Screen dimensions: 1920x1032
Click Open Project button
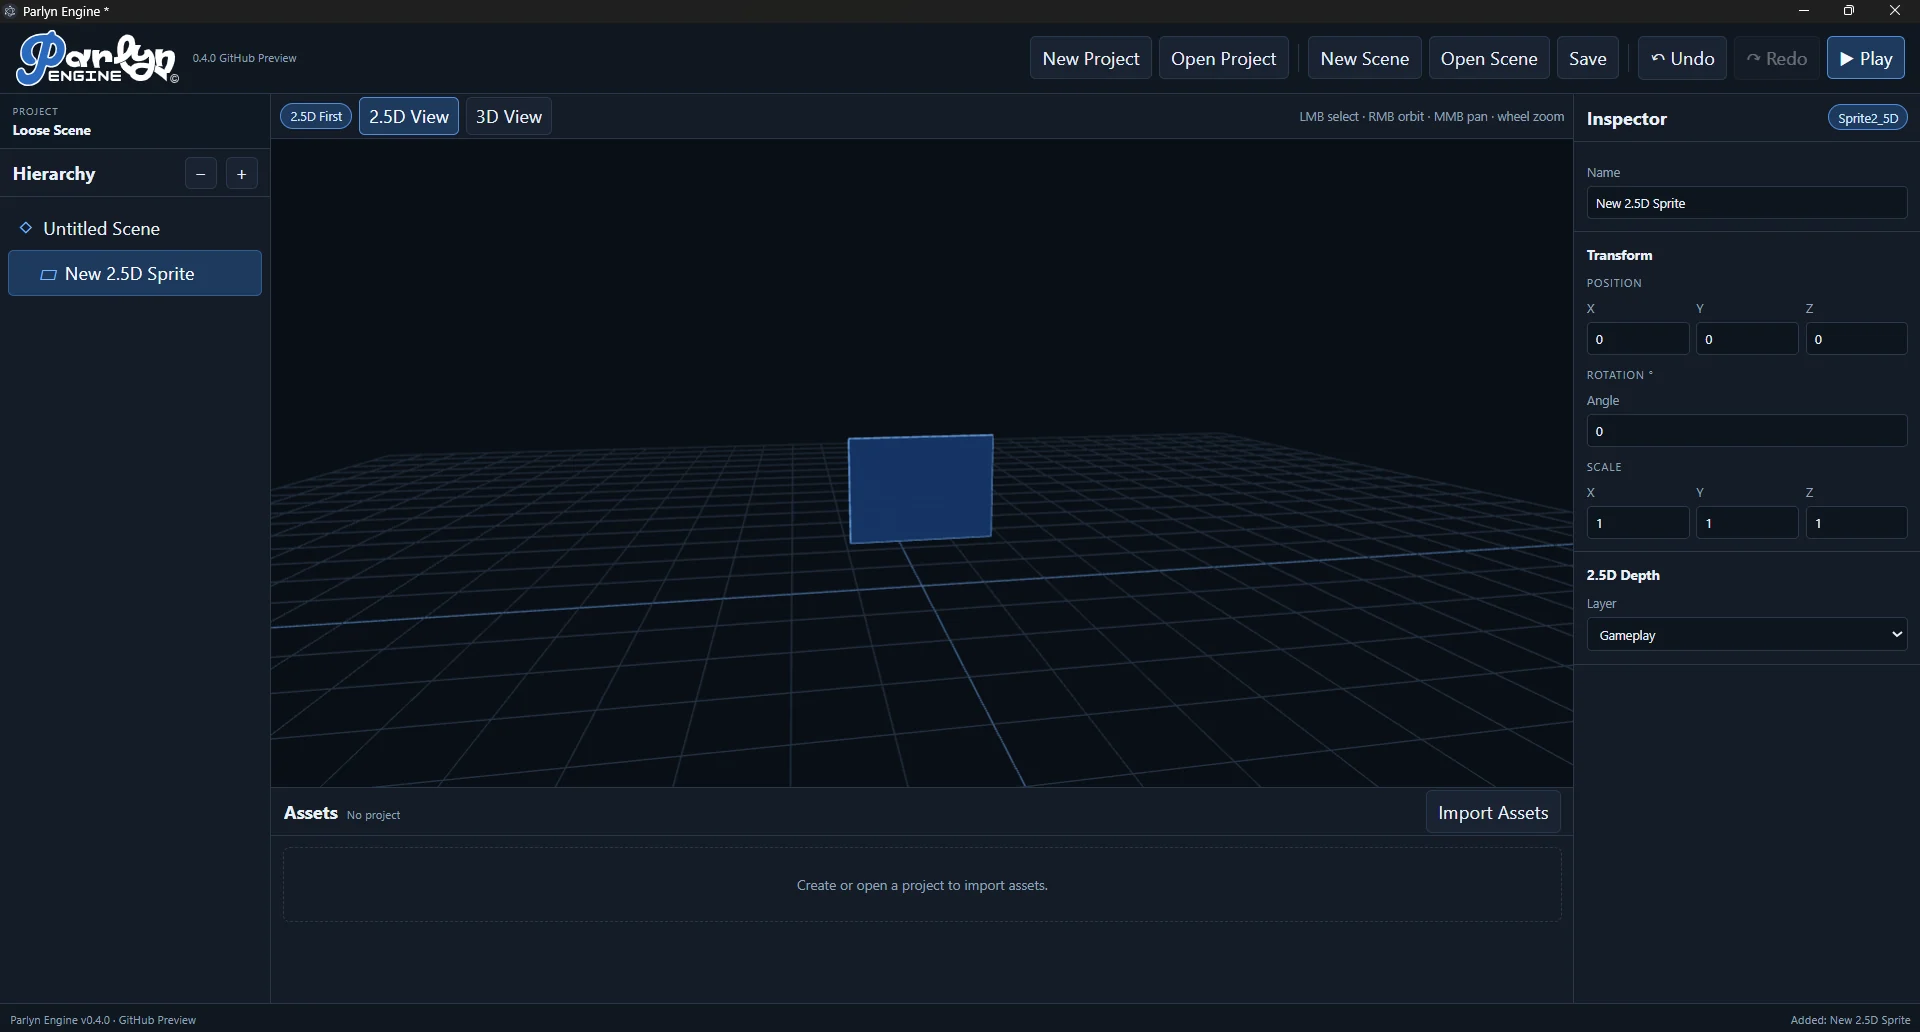coord(1224,58)
